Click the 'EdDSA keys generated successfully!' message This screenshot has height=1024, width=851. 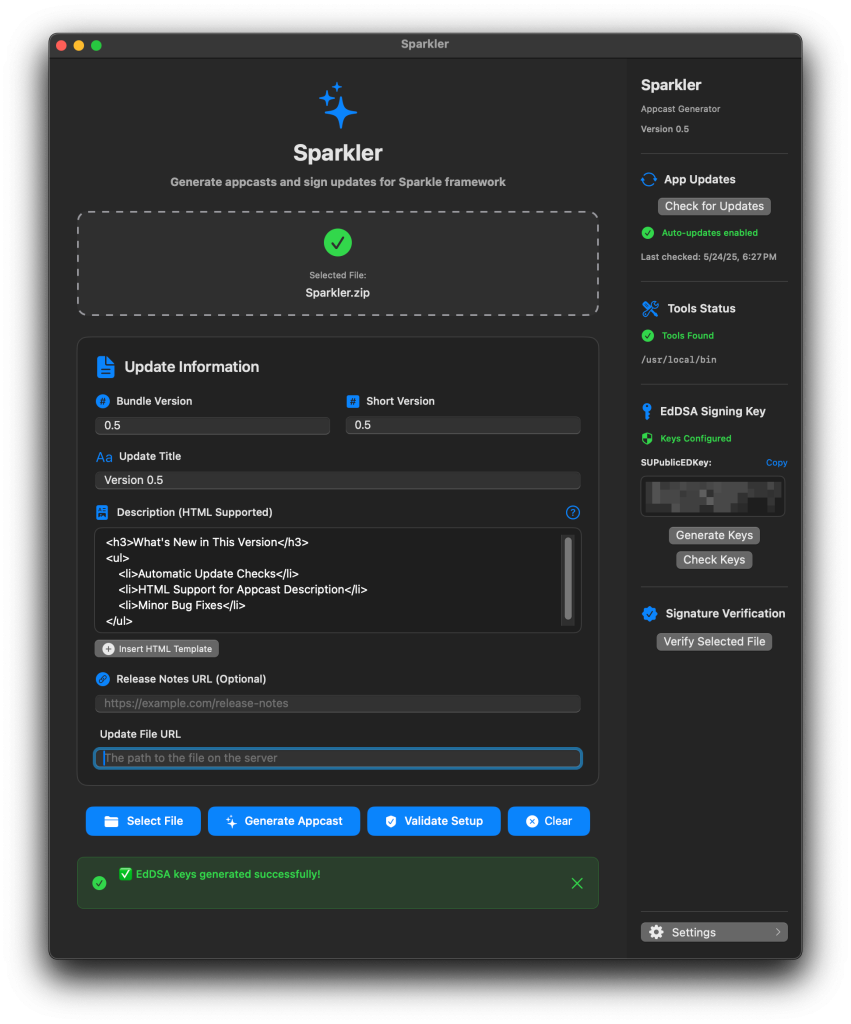[228, 874]
